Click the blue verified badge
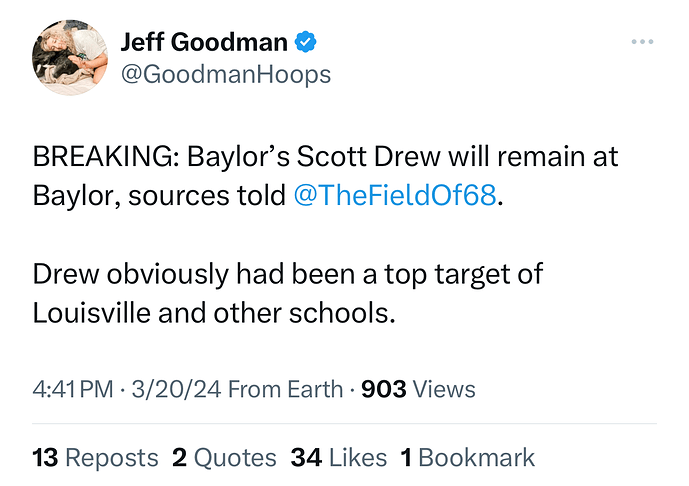 307,42
